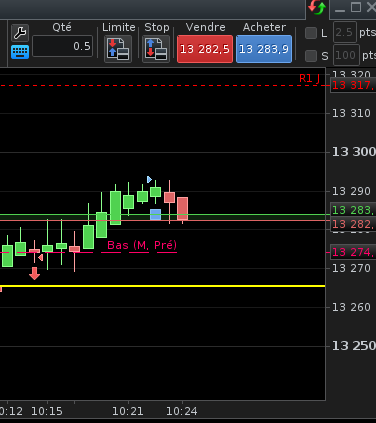Click the 10:21 time axis label
Screen dimensions: 376x423
click(x=128, y=411)
